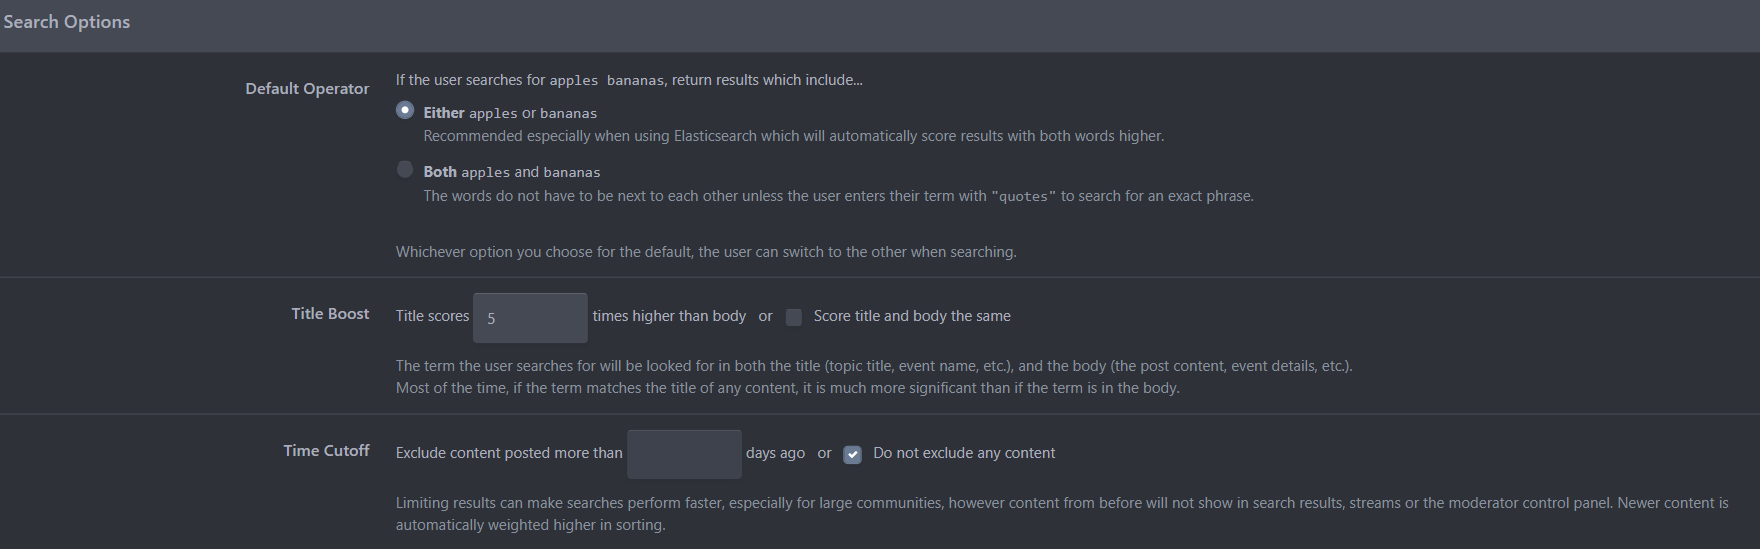Click the days ago cutoff input field

tap(684, 454)
